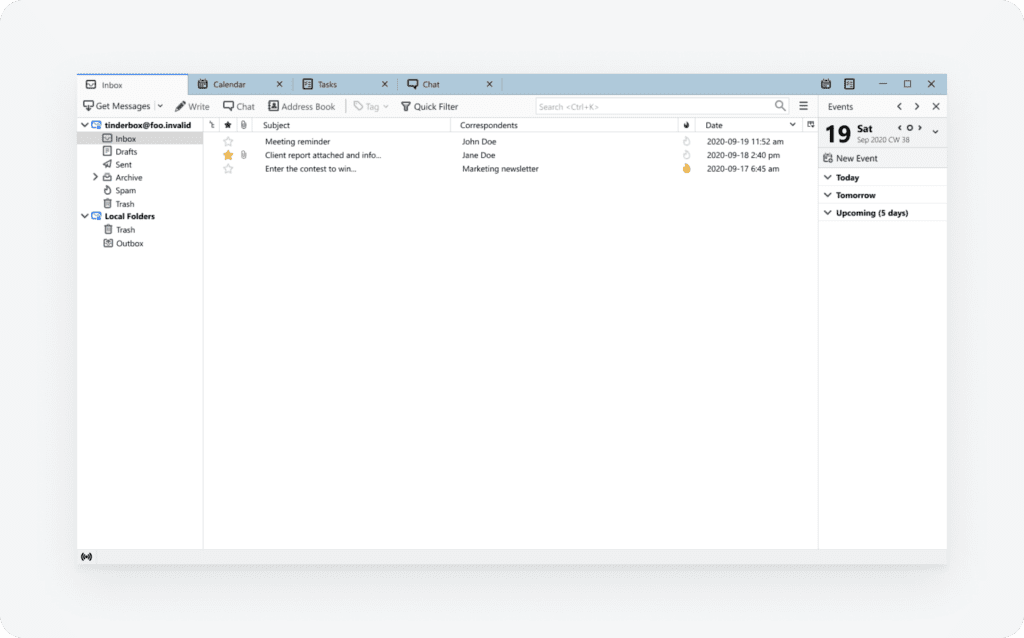Switch to the Inbox tab
1024x638 pixels.
point(133,85)
